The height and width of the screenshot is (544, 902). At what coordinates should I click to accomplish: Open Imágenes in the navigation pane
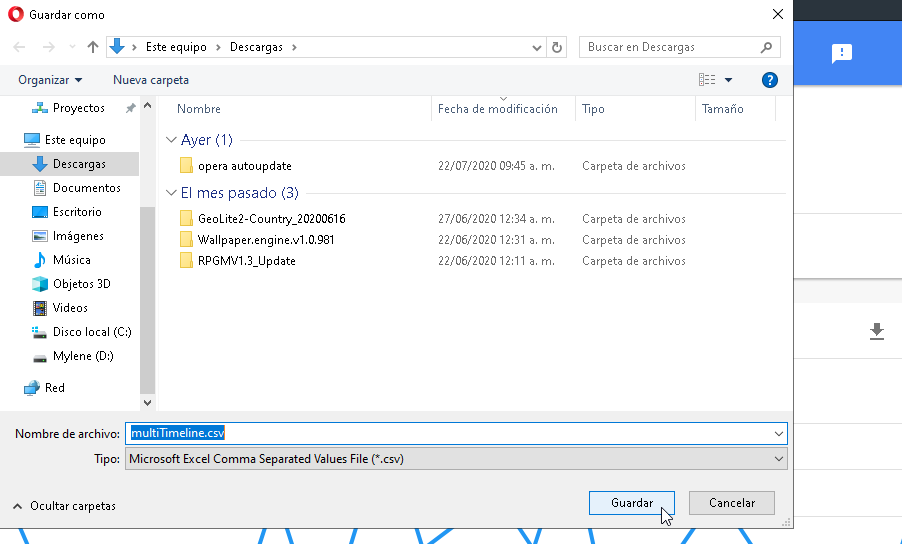point(78,236)
